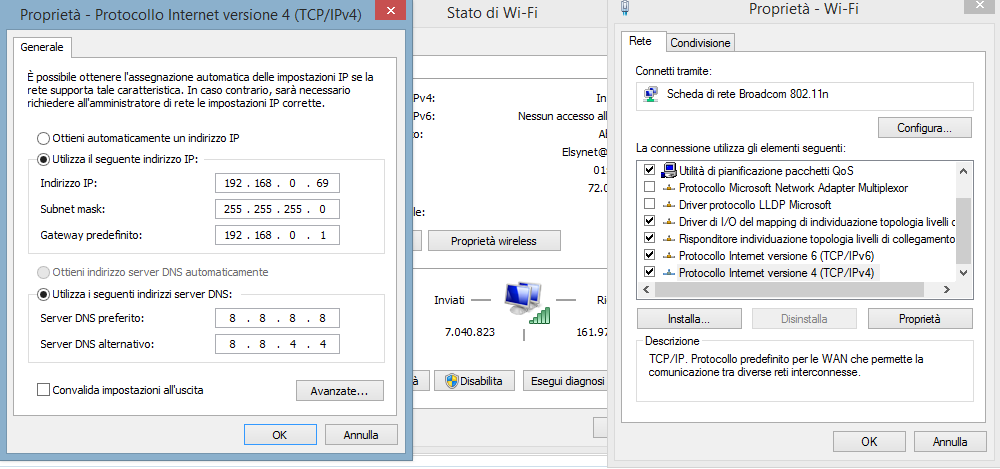Image resolution: width=1000 pixels, height=469 pixels.
Task: Click the TCP/IPv4 protocol icon in list
Action: pos(668,272)
